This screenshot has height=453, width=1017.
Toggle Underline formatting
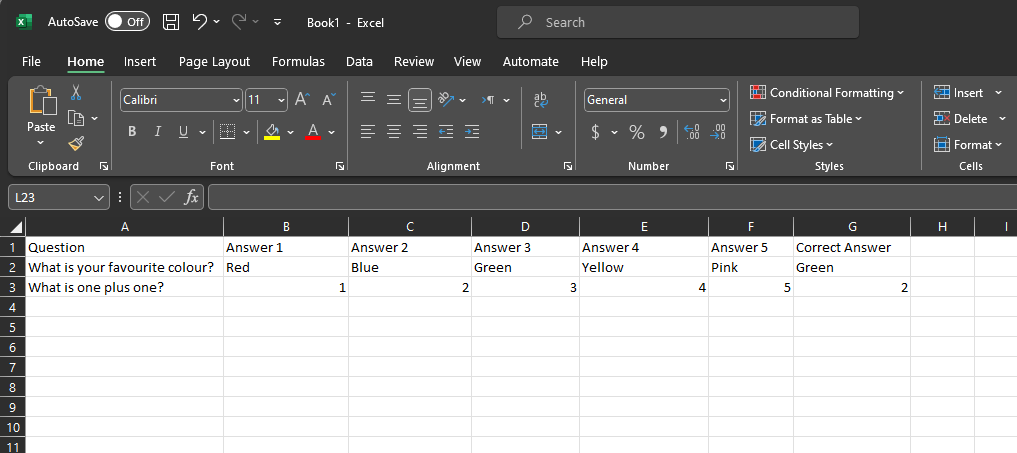(183, 132)
